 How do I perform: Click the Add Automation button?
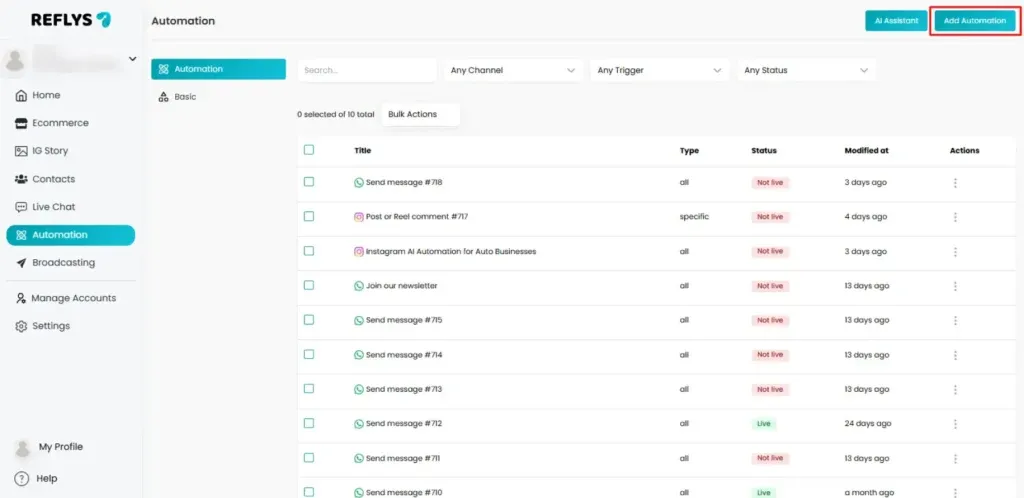pyautogui.click(x=974, y=21)
